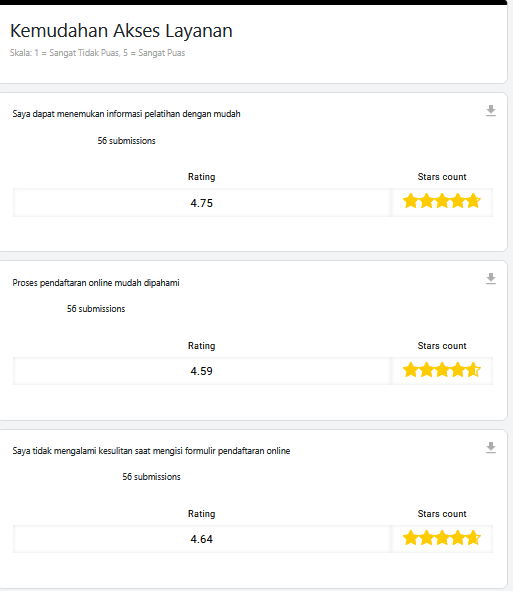Download the 'Proses pendaftaran online' question report
Viewport: 513px width, 591px height.
click(490, 279)
